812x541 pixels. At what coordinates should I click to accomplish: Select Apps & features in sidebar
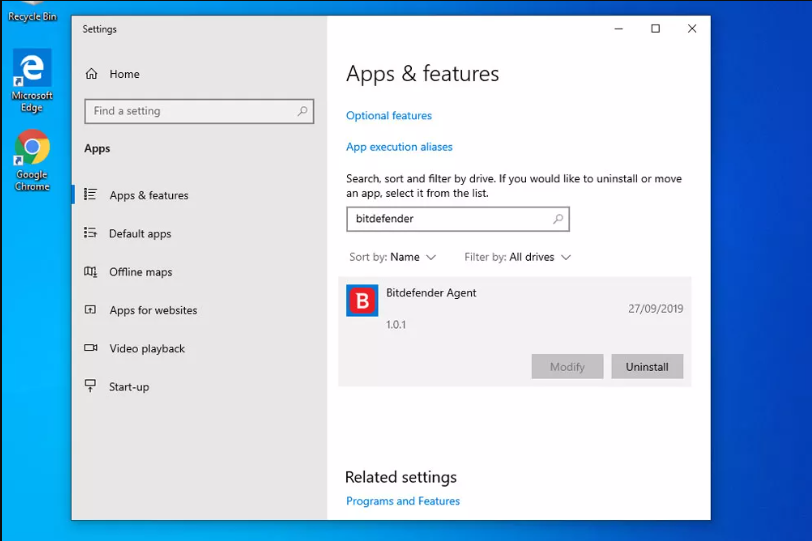pyautogui.click(x=149, y=195)
